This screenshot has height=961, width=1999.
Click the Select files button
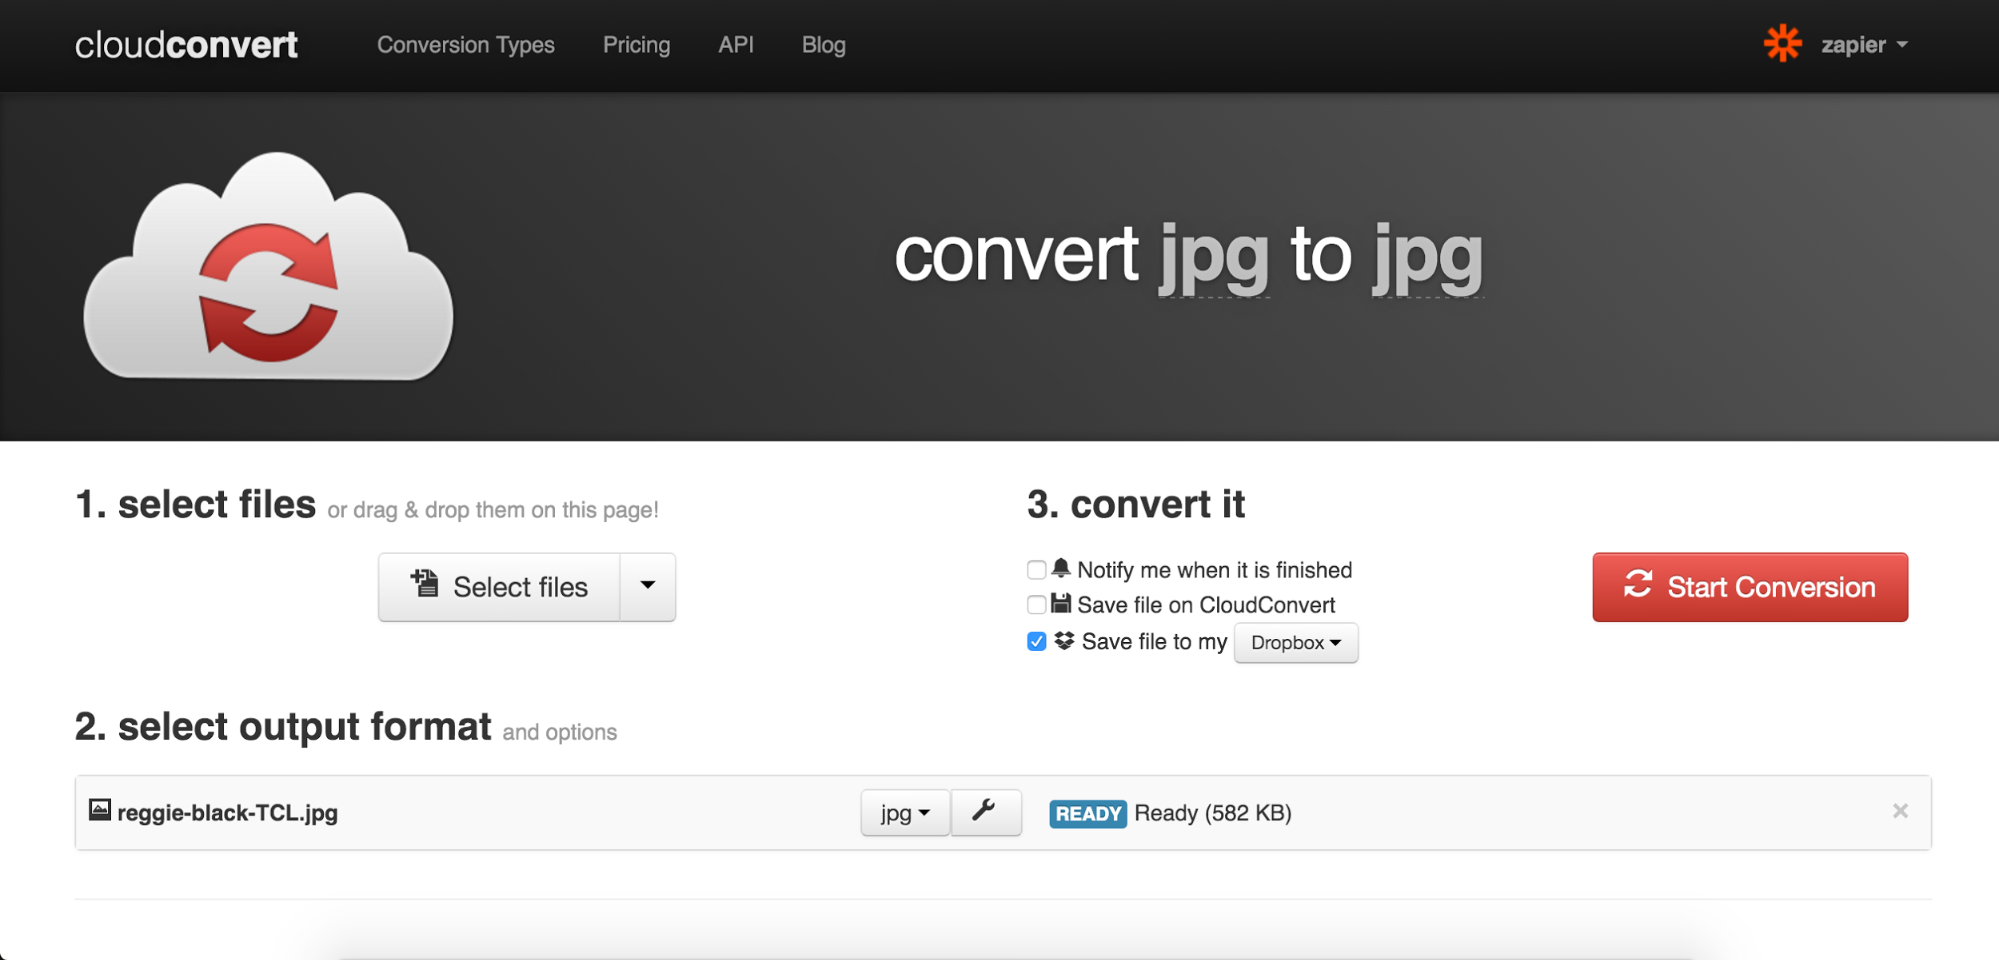(499, 587)
